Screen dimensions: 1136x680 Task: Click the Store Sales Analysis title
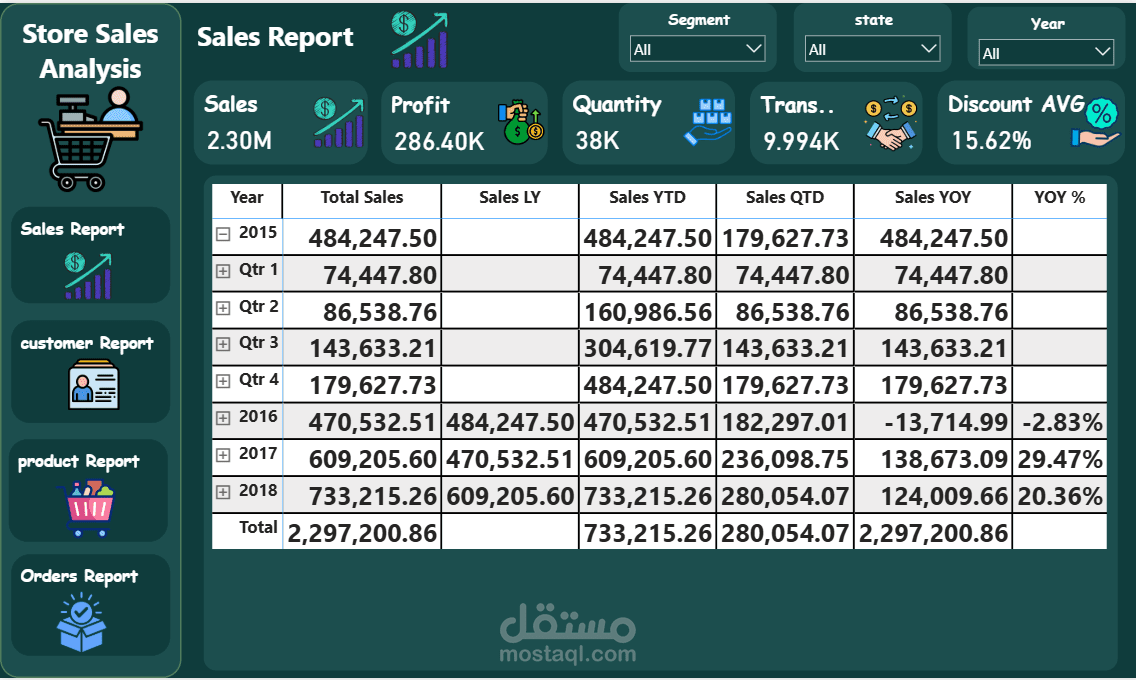[90, 51]
